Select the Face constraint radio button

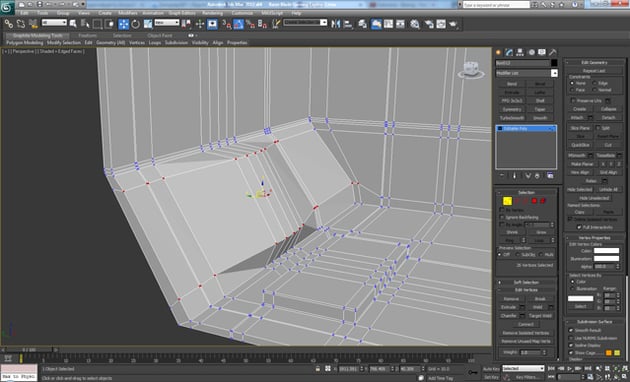coord(572,90)
